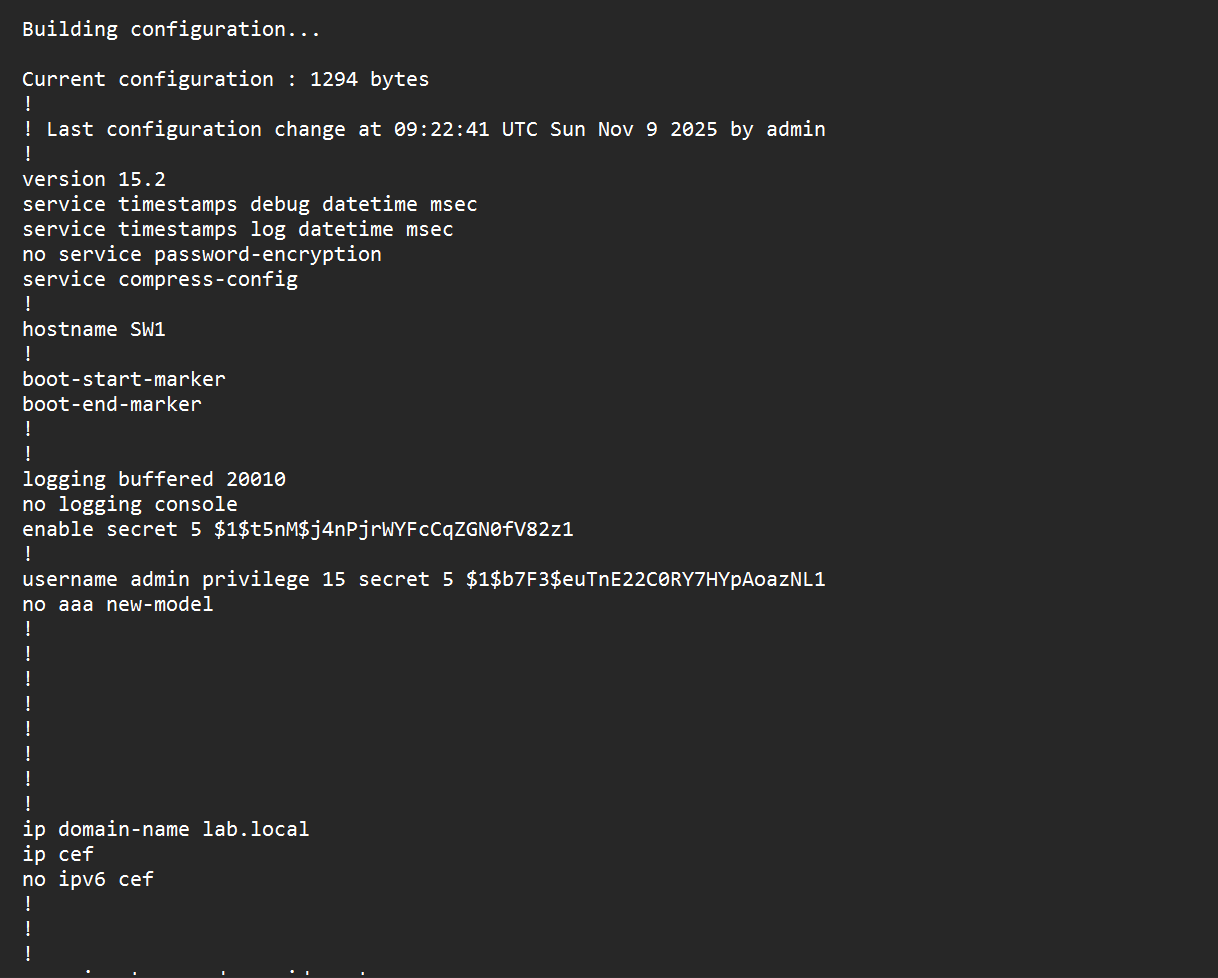Click the 'service compress-config' line
The width and height of the screenshot is (1218, 978).
point(160,279)
